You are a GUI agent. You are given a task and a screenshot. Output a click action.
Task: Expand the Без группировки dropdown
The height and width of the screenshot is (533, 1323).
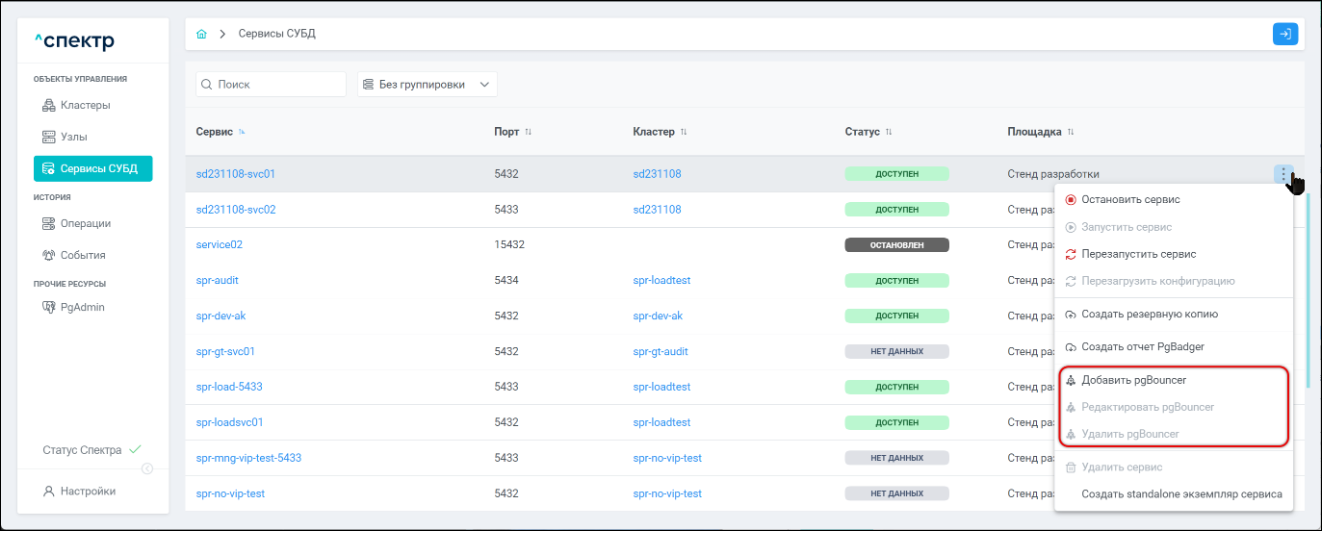pos(427,85)
